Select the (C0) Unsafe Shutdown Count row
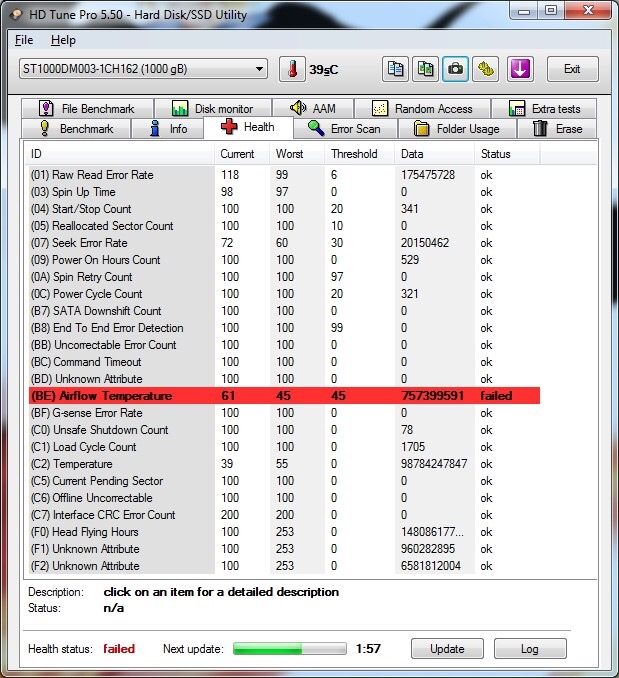The width and height of the screenshot is (619, 678). (x=284, y=430)
